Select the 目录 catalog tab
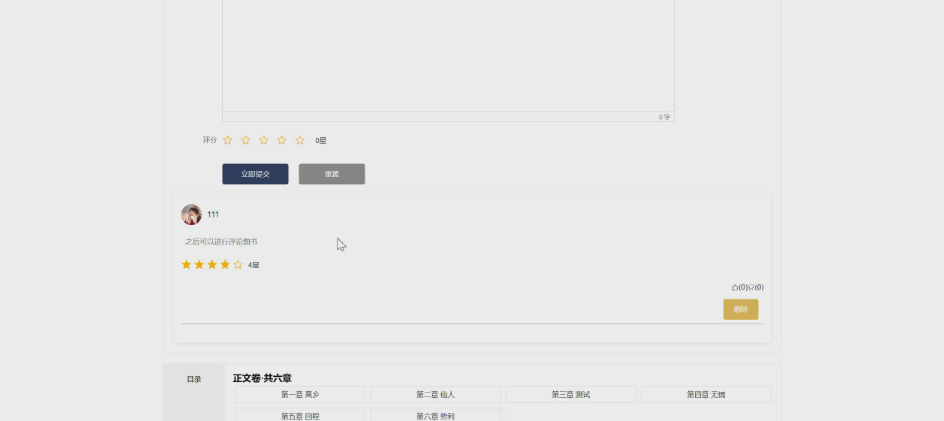 coord(194,379)
